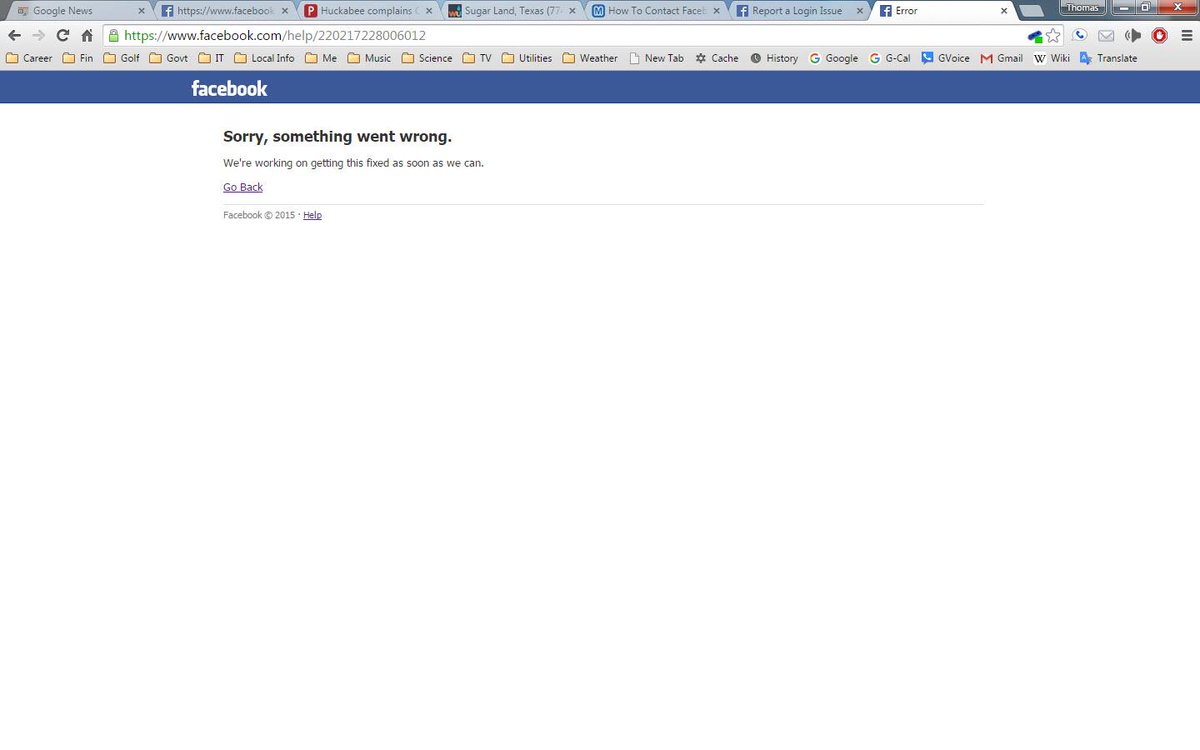Close the Sugar Land, Texas tab
The width and height of the screenshot is (1200, 750).
tap(572, 11)
